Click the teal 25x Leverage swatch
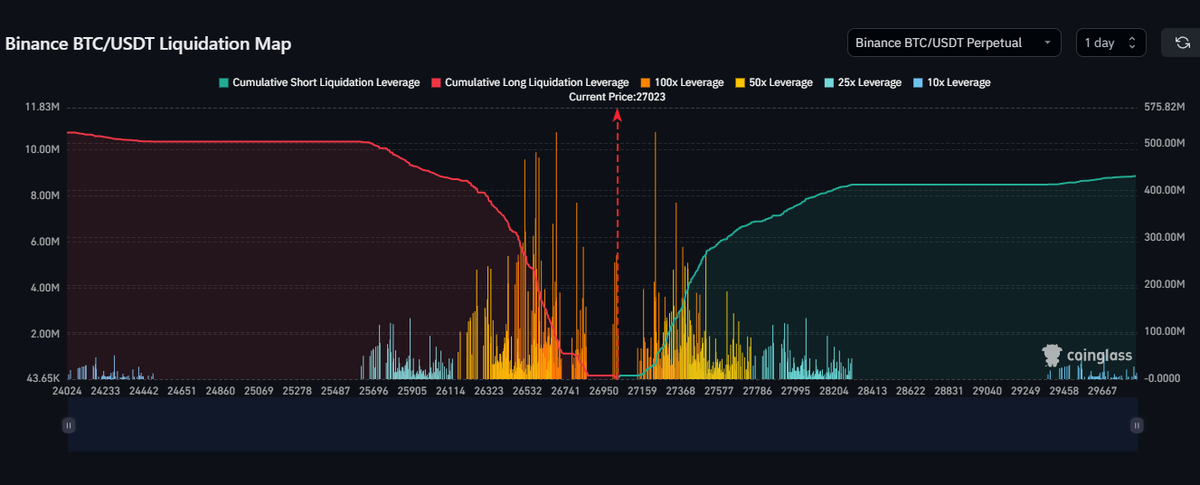Image resolution: width=1200 pixels, height=485 pixels. 829,82
